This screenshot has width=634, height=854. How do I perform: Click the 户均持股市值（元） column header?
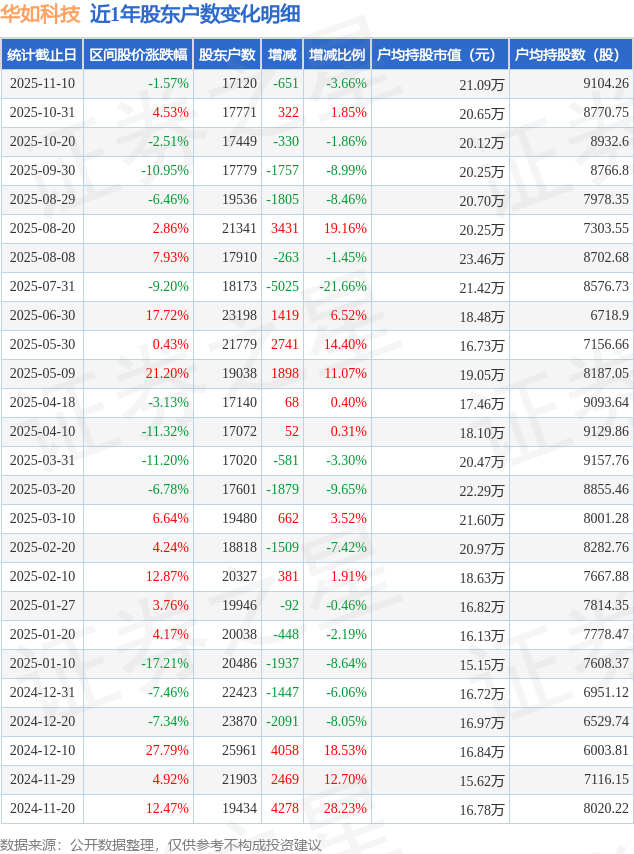click(440, 55)
